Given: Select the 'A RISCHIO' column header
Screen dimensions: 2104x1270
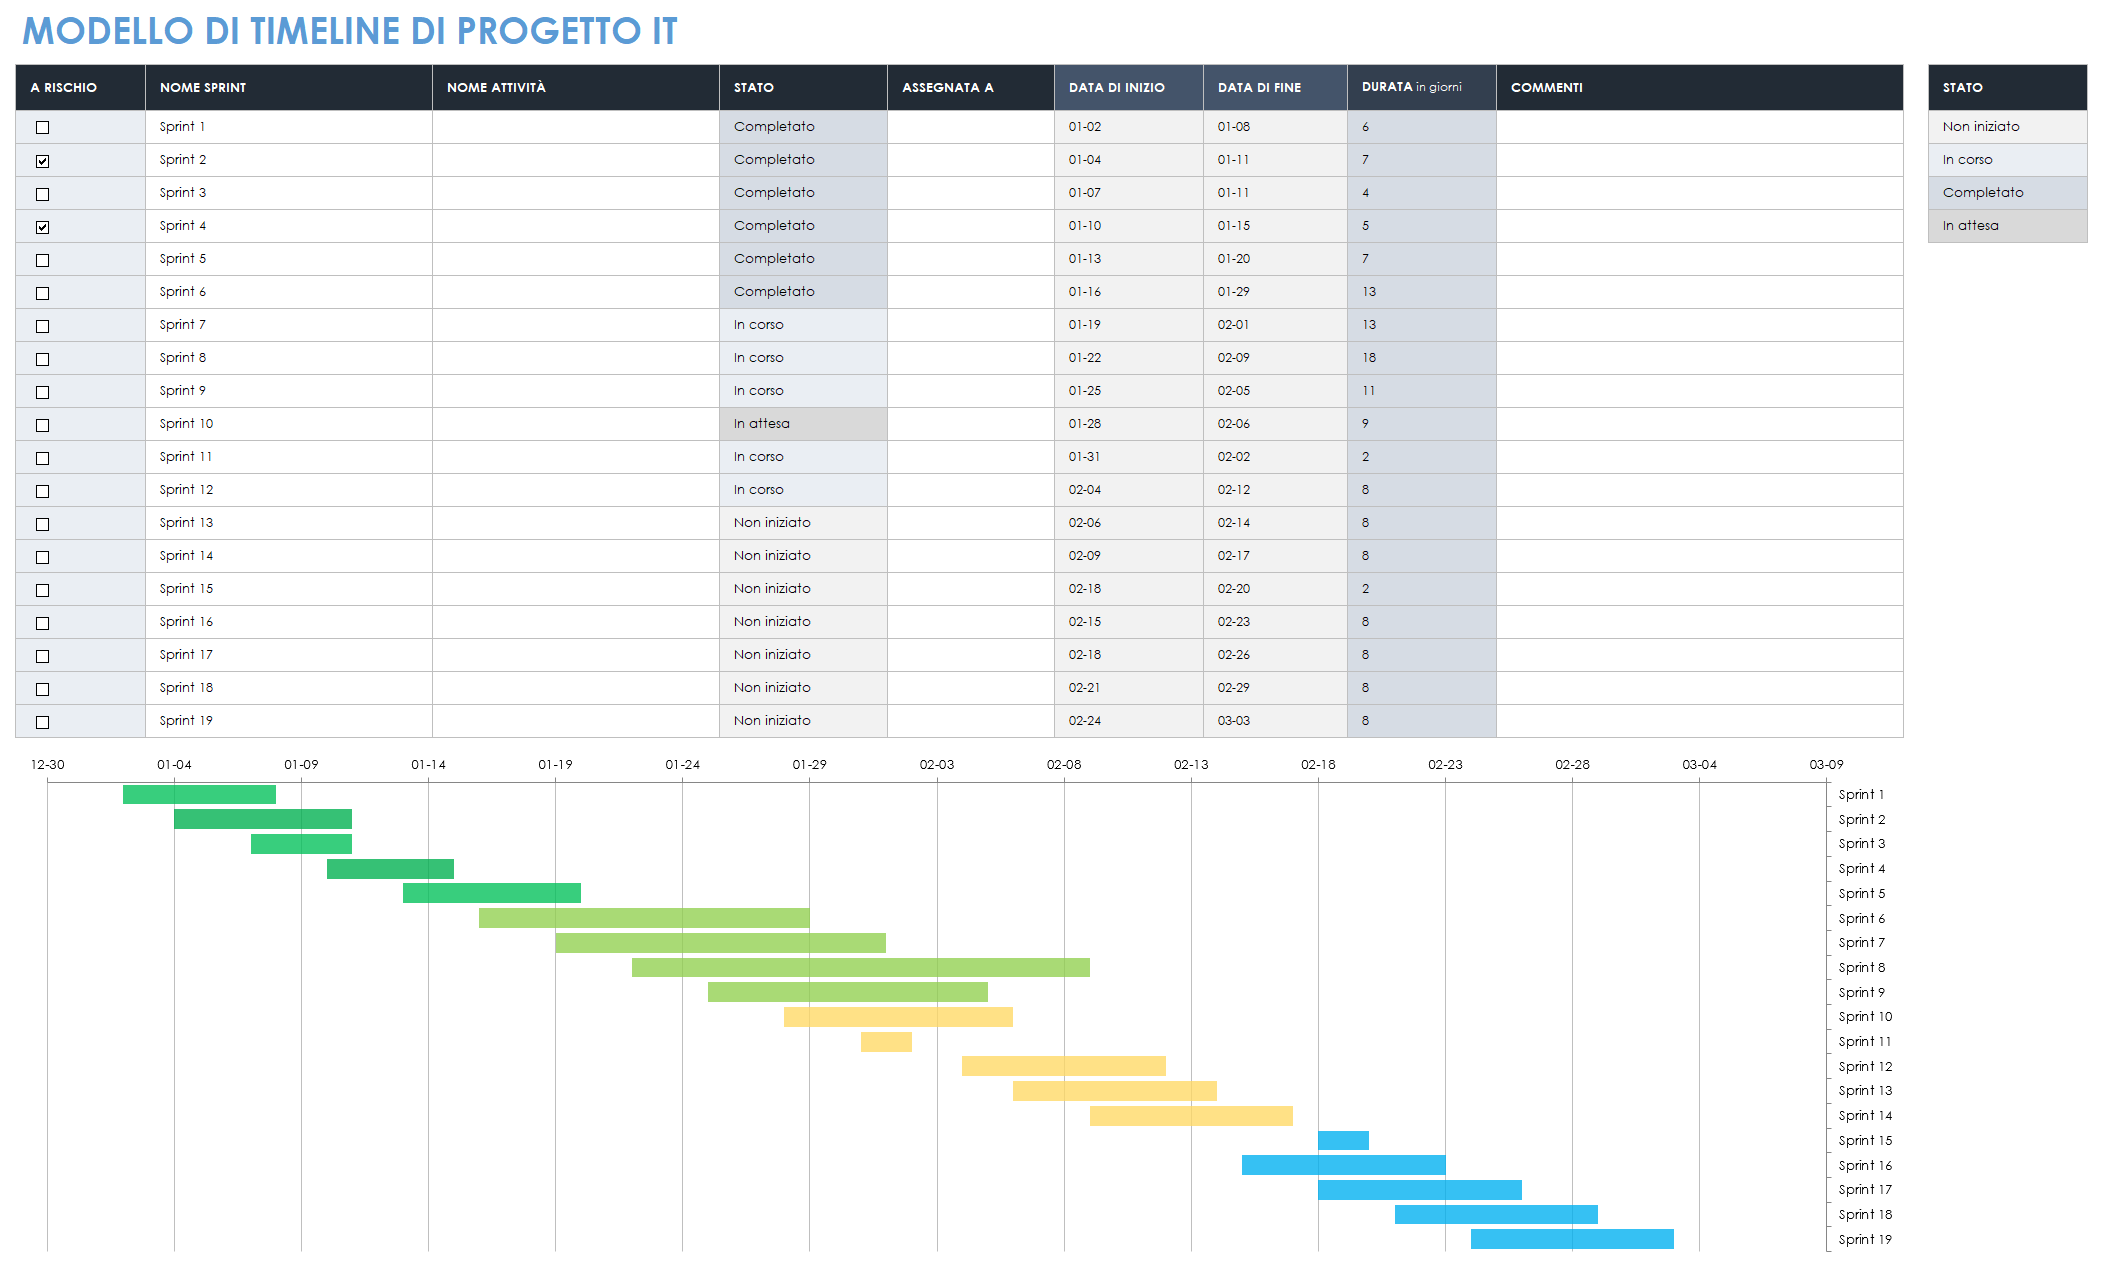Looking at the screenshot, I should [x=80, y=87].
